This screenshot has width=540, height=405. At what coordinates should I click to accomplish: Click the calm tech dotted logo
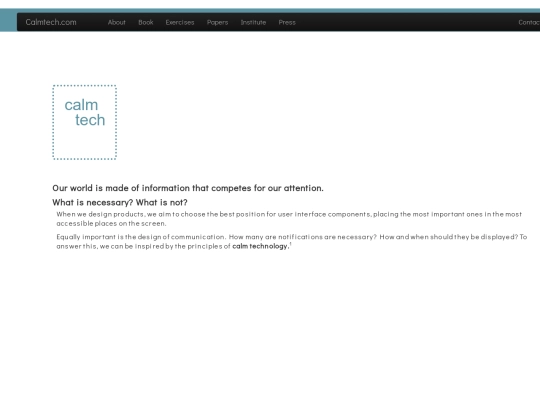tap(85, 122)
